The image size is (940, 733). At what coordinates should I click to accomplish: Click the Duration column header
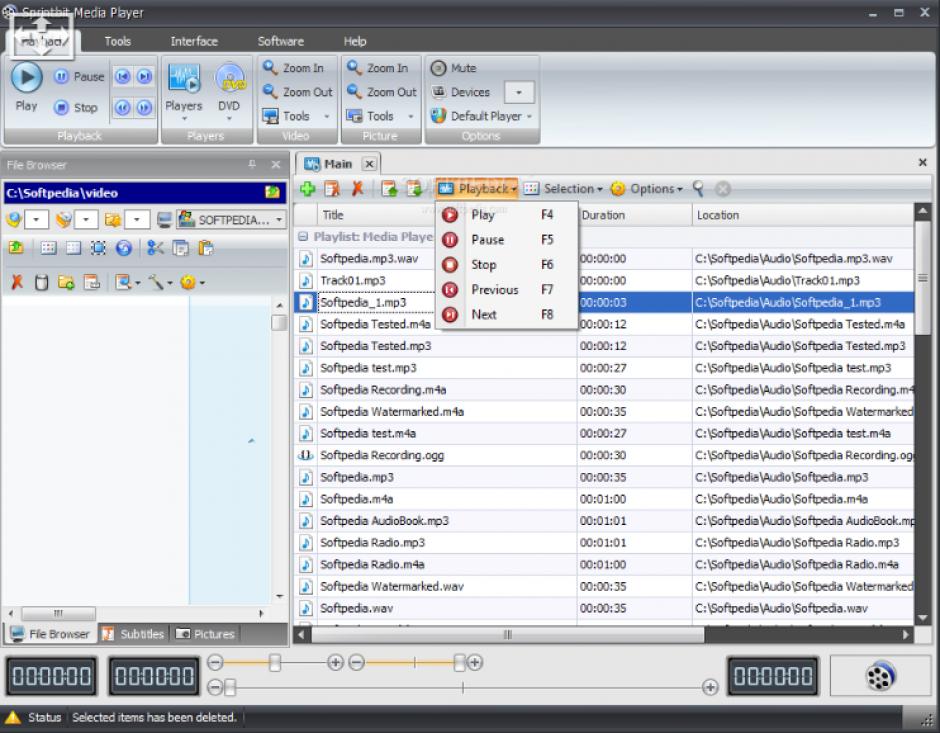point(634,215)
